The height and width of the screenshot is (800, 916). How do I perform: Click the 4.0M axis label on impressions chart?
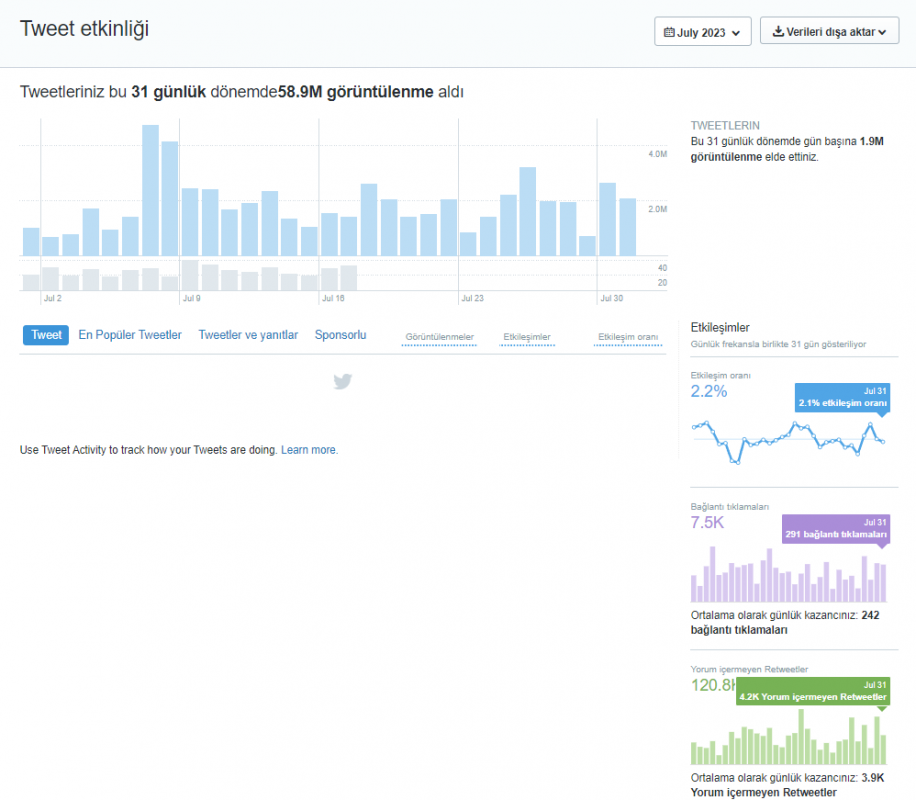tap(657, 154)
